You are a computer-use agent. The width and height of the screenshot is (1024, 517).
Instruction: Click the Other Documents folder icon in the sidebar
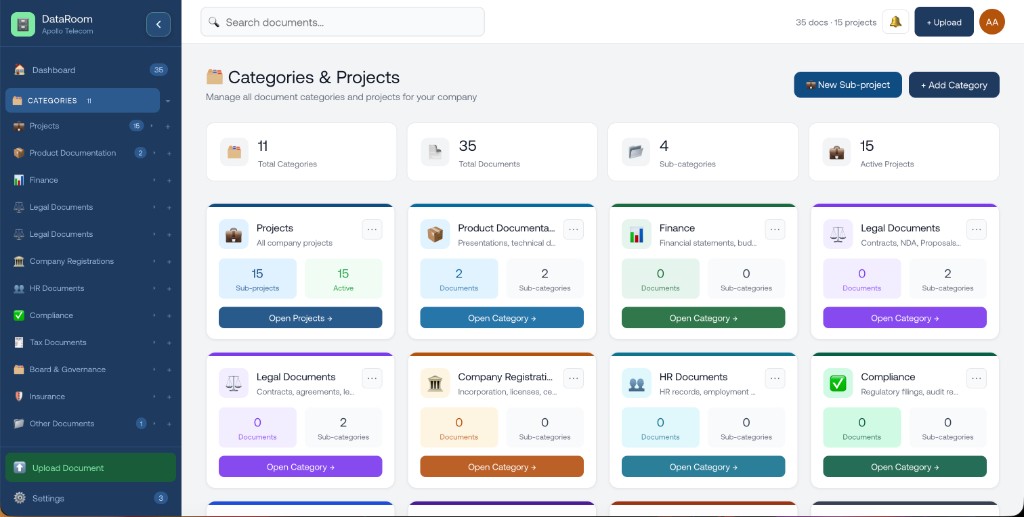click(19, 424)
